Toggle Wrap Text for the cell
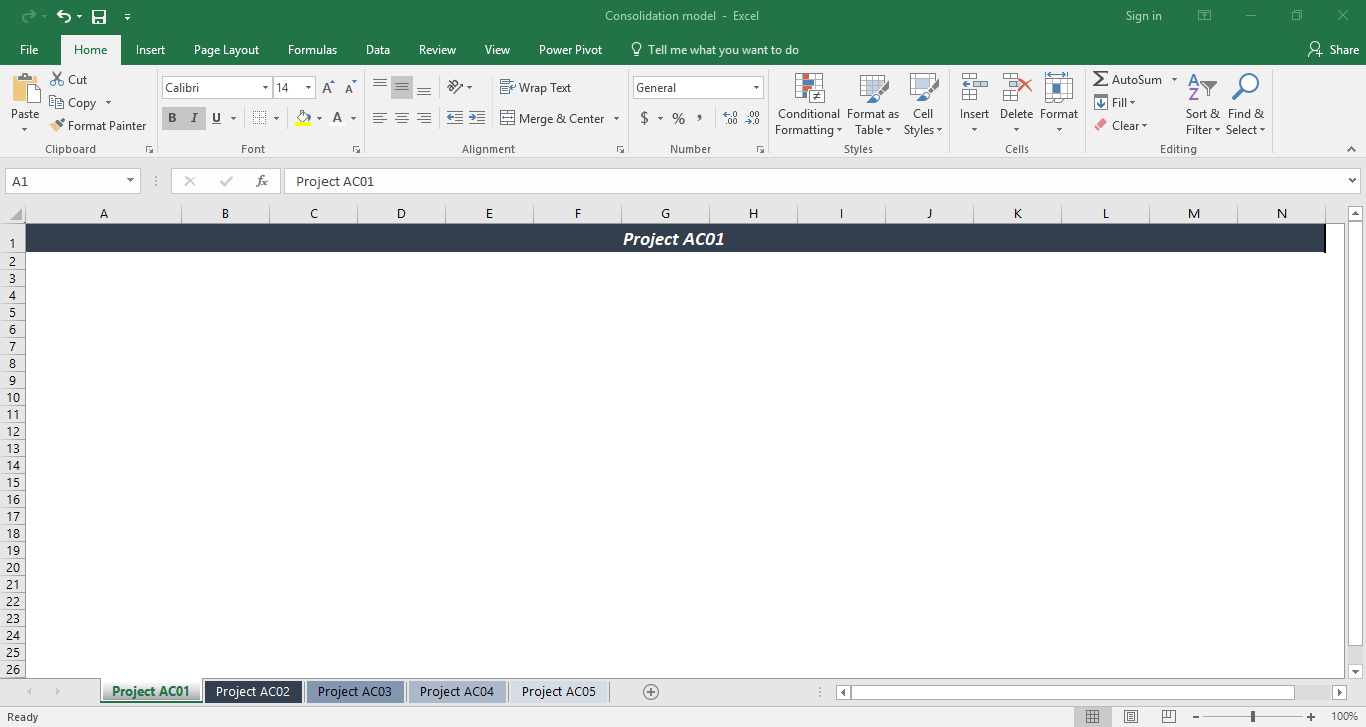The width and height of the screenshot is (1366, 727). [535, 88]
